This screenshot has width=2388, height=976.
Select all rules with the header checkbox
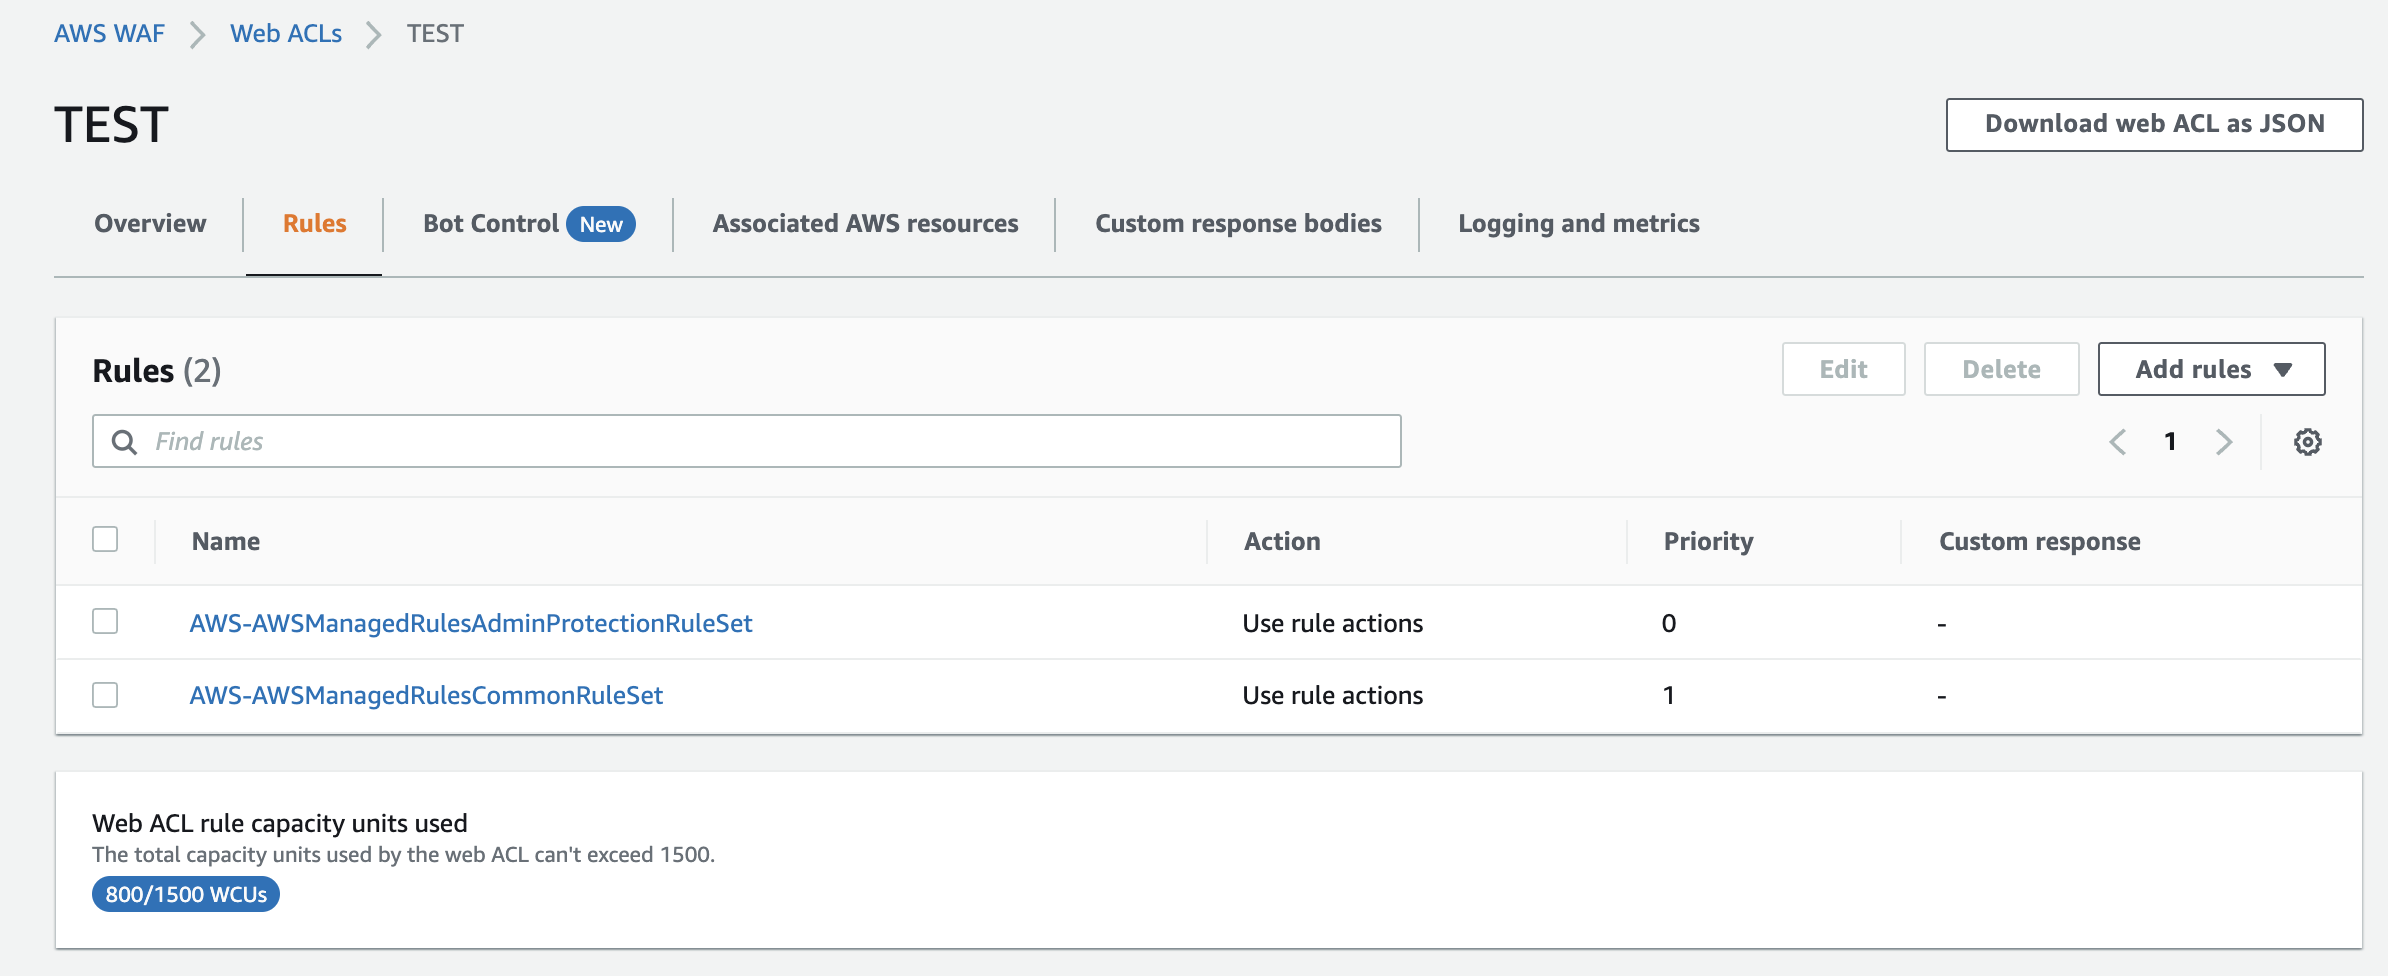(x=105, y=539)
